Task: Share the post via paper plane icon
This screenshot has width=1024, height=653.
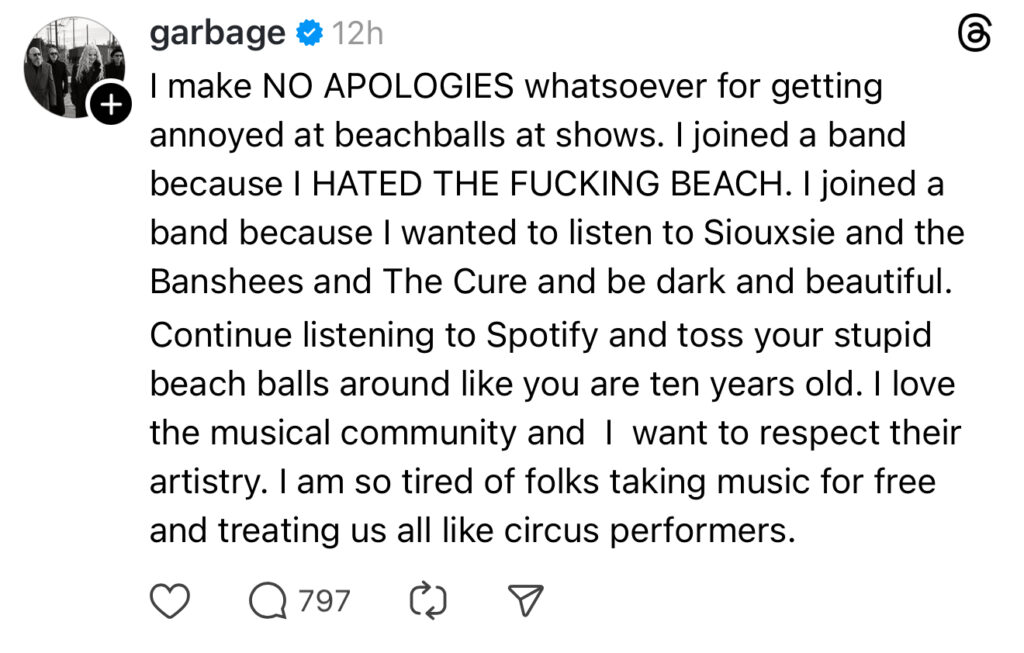Action: pos(525,600)
